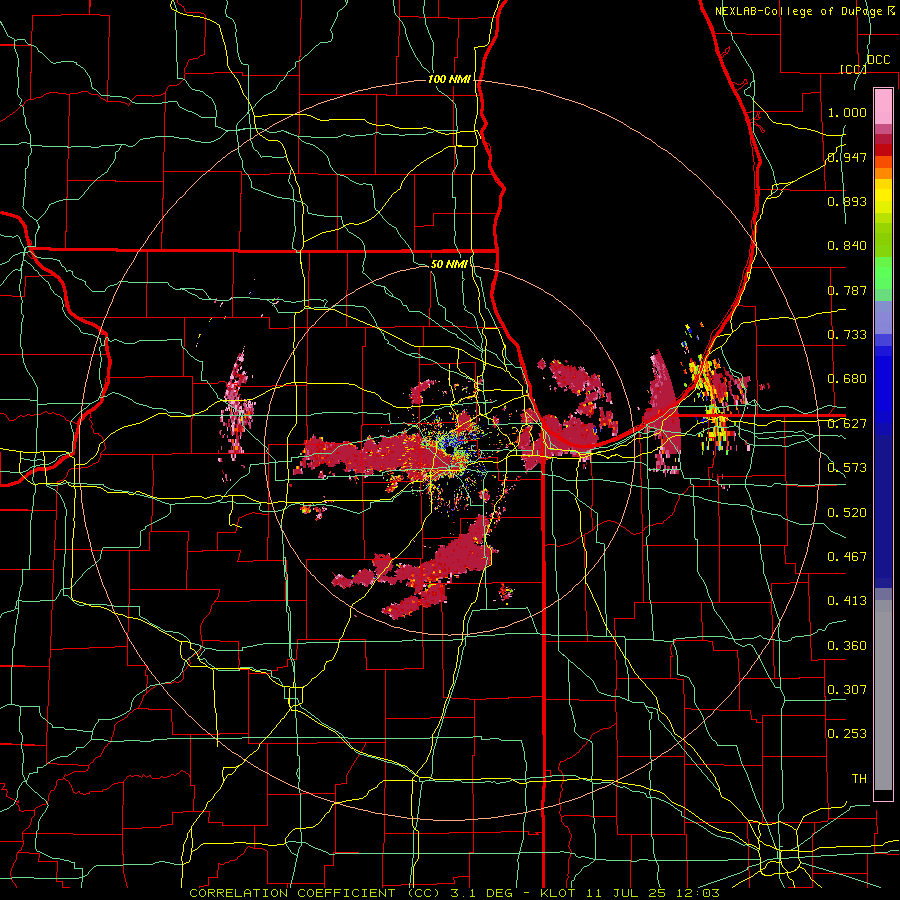Image resolution: width=900 pixels, height=900 pixels.
Task: Select the 0.947 scale value
Action: (x=847, y=157)
